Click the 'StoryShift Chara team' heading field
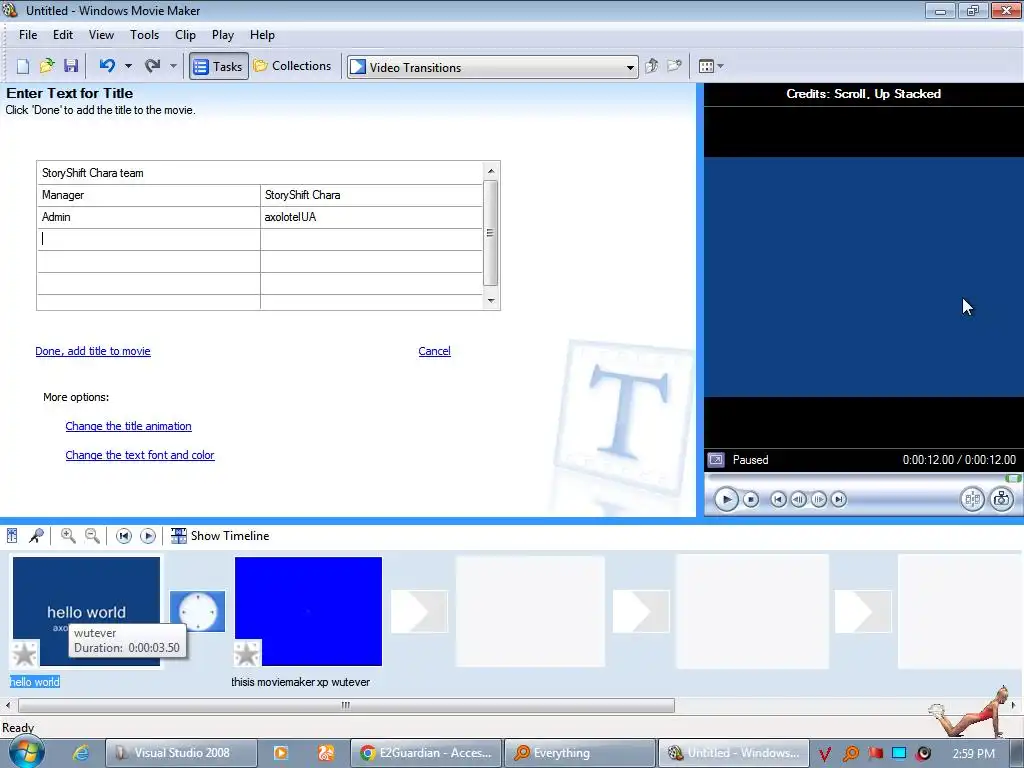This screenshot has height=768, width=1024. click(260, 173)
